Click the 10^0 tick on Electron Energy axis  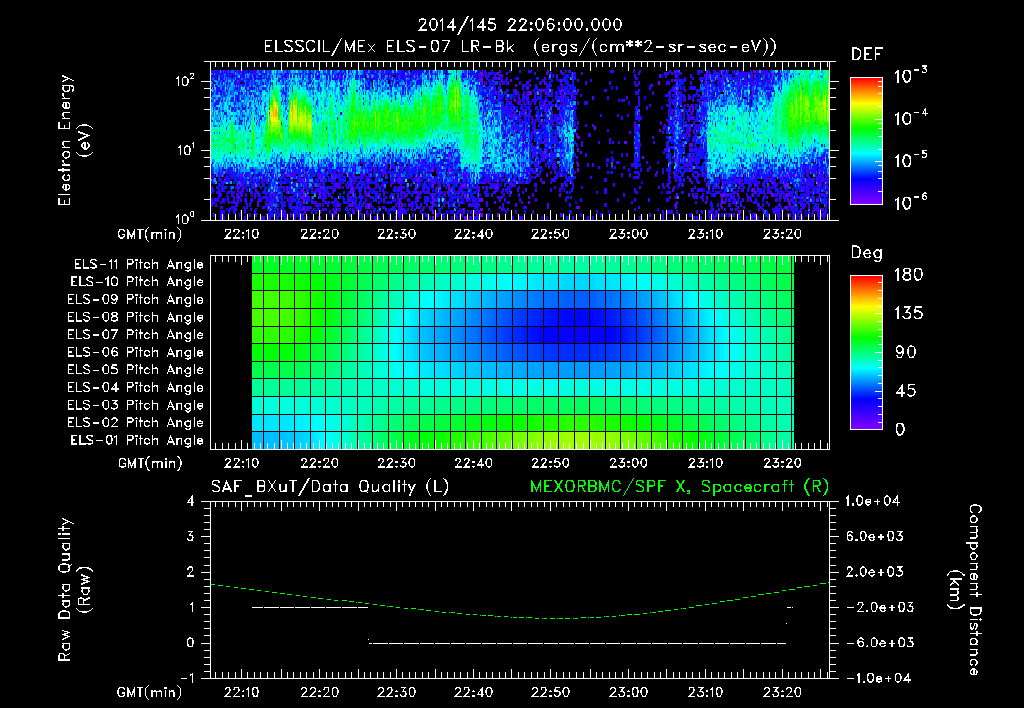click(x=185, y=217)
